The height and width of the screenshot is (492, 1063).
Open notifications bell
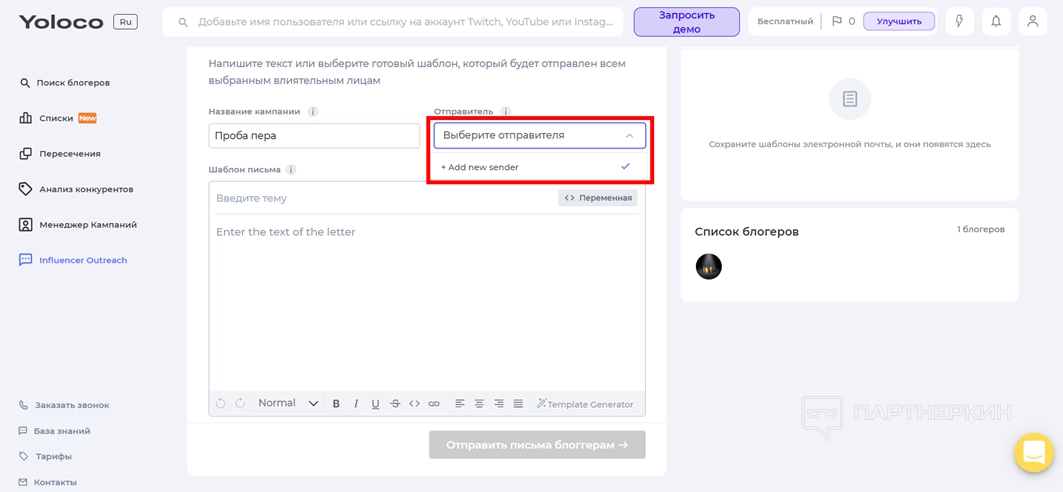(996, 22)
